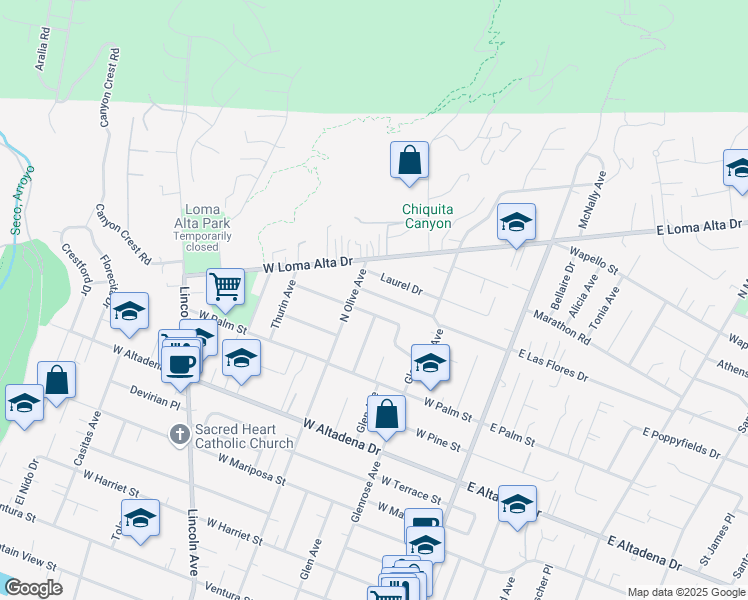
Task: Click the Aralia Rd label
Action: coord(43,50)
